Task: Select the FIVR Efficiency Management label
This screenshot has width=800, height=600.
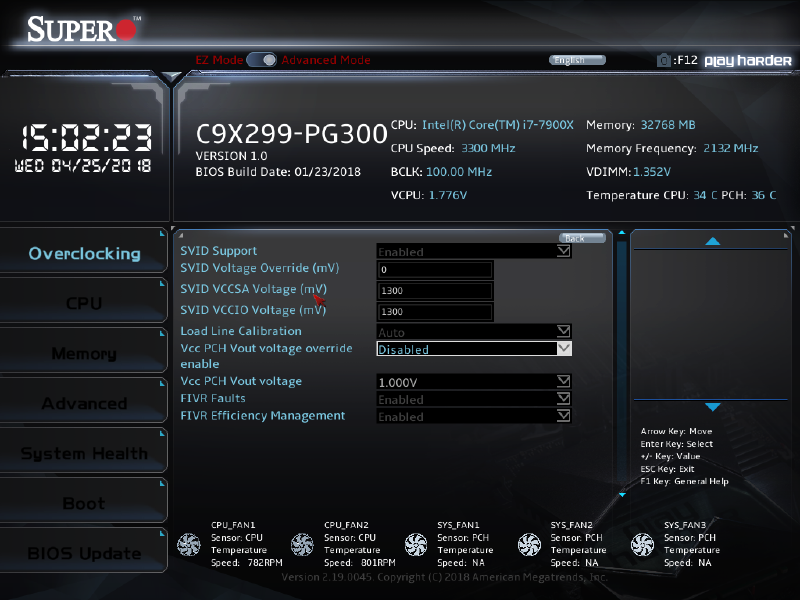Action: [x=263, y=416]
